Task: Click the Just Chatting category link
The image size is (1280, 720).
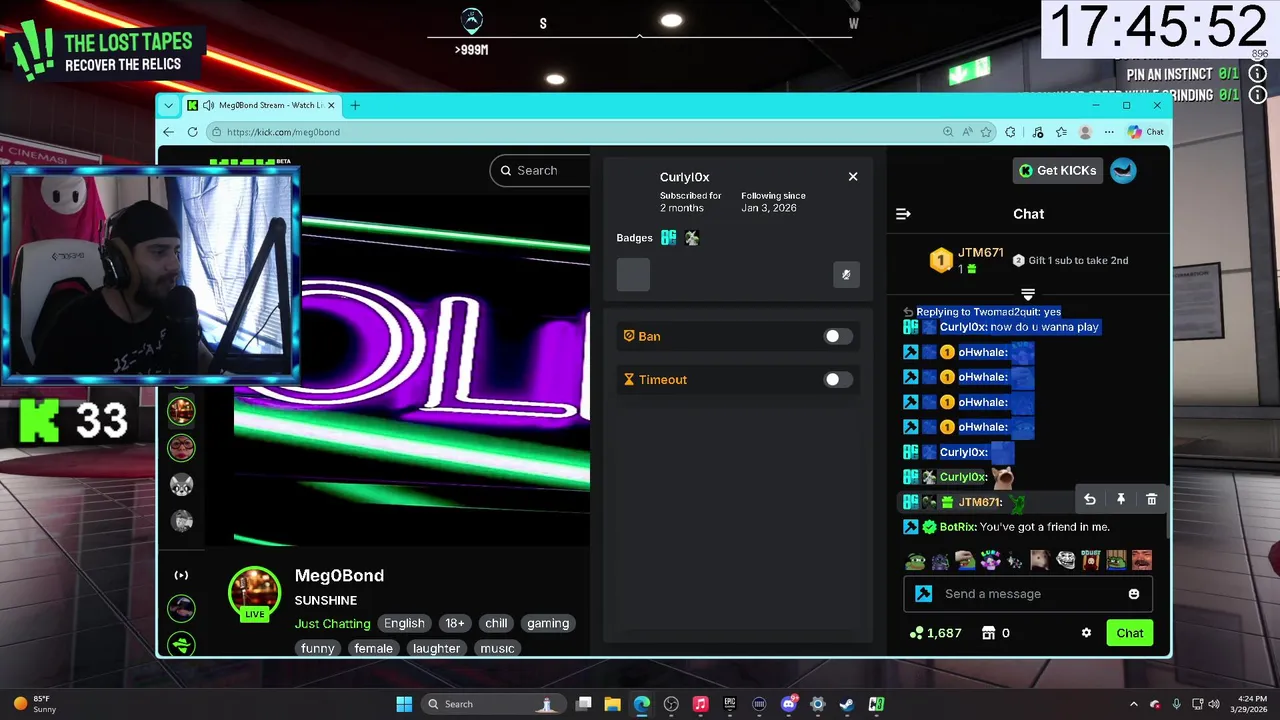Action: (332, 623)
